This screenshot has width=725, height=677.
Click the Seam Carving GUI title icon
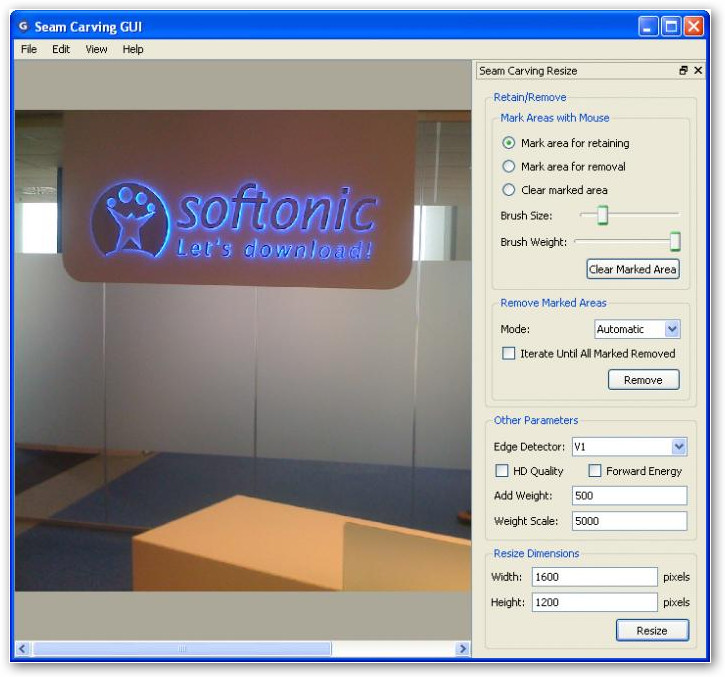(x=24, y=26)
